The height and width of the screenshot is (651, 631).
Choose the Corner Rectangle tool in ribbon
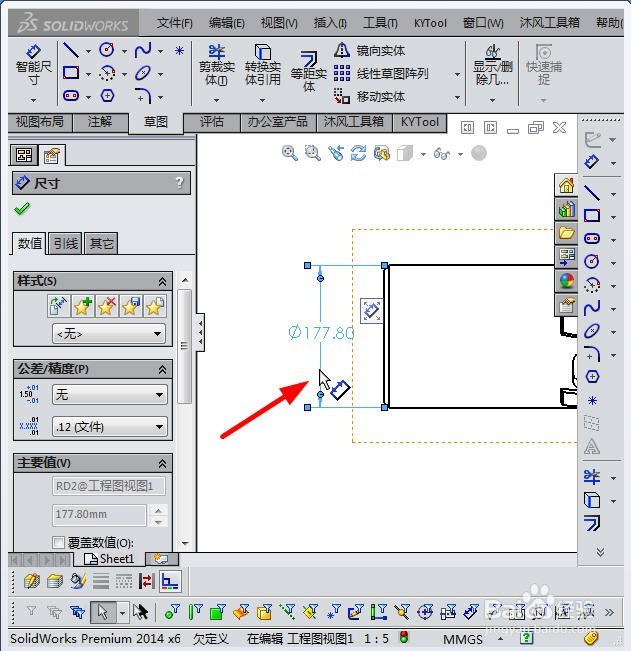click(71, 73)
